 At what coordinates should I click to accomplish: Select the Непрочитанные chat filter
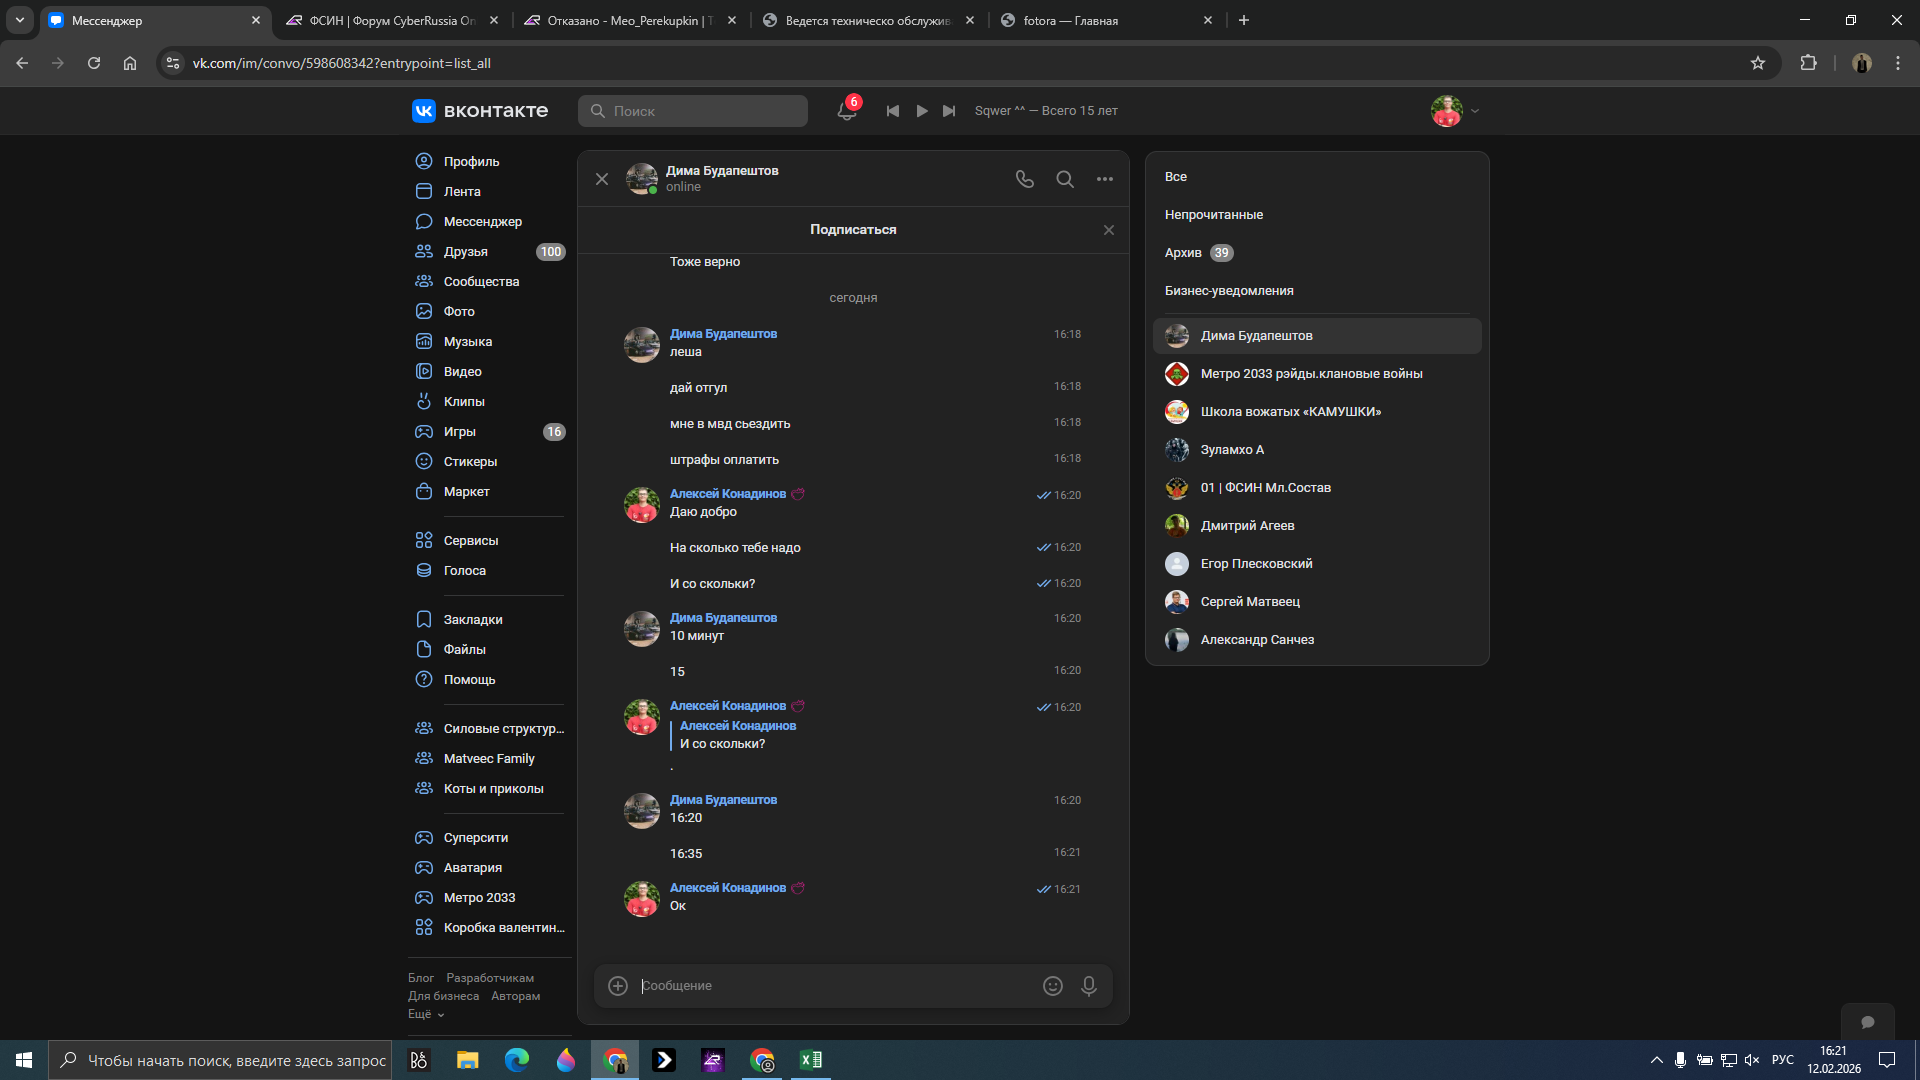click(x=1213, y=215)
